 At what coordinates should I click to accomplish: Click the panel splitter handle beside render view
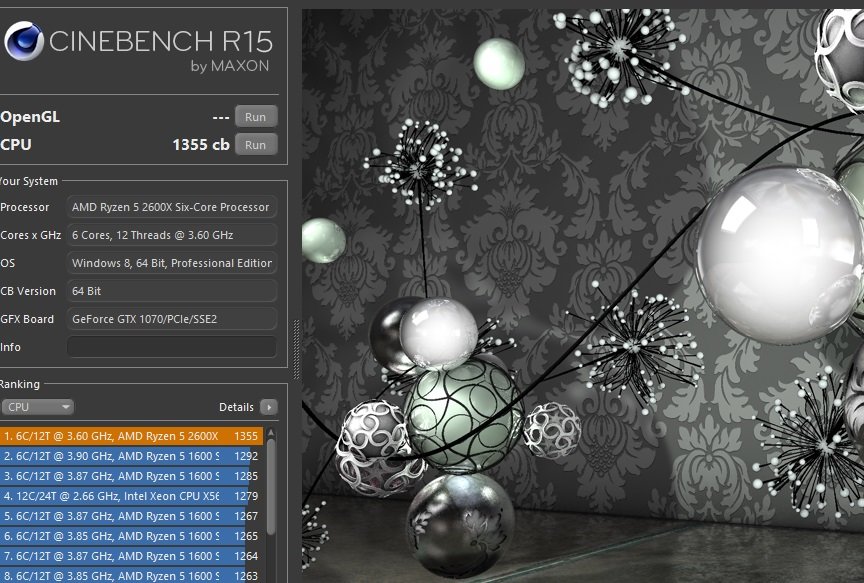pos(296,349)
